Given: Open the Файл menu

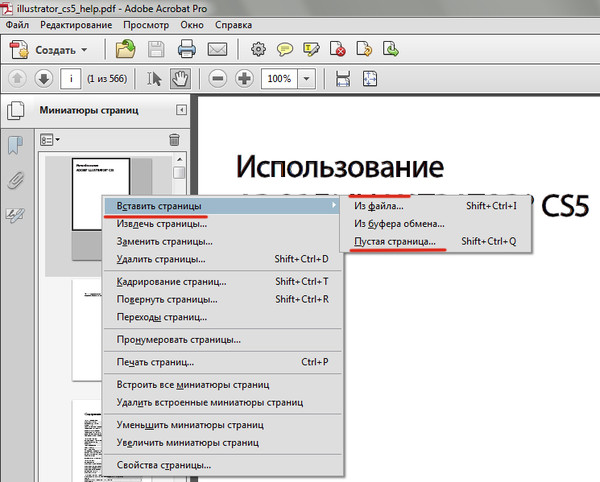Looking at the screenshot, I should coord(17,25).
